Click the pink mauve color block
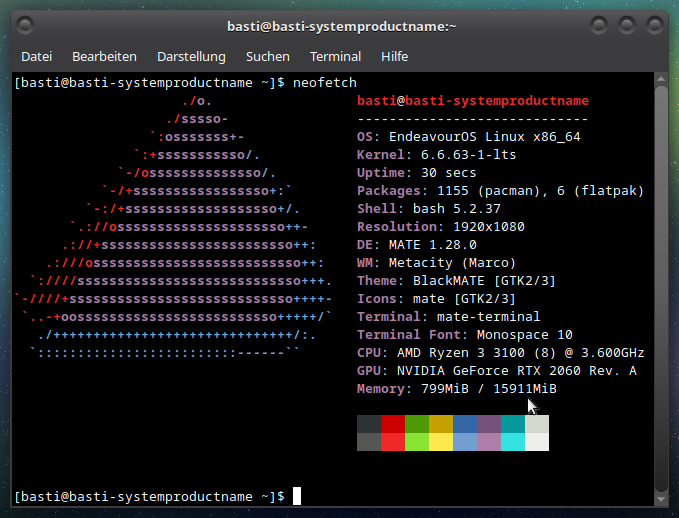679x518 pixels. coord(489,442)
